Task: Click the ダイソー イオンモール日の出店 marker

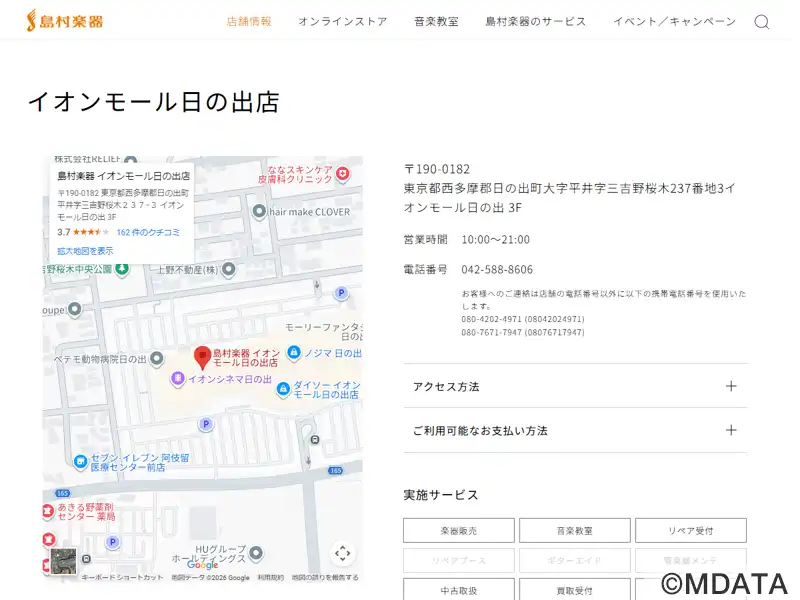Action: click(x=283, y=389)
